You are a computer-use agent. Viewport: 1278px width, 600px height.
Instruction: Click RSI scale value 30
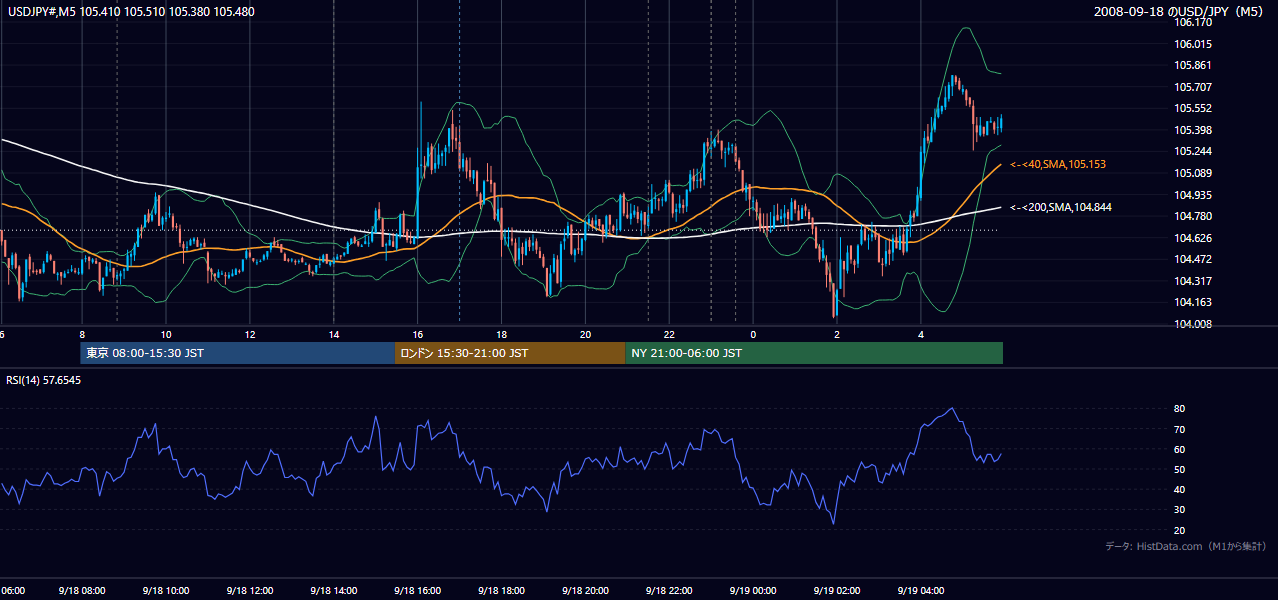(1180, 510)
